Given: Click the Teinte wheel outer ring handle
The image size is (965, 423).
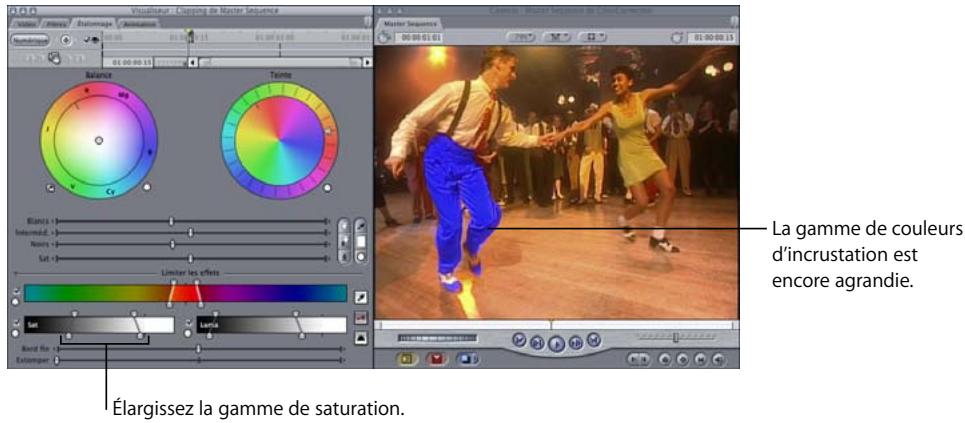Looking at the screenshot, I should click(328, 131).
